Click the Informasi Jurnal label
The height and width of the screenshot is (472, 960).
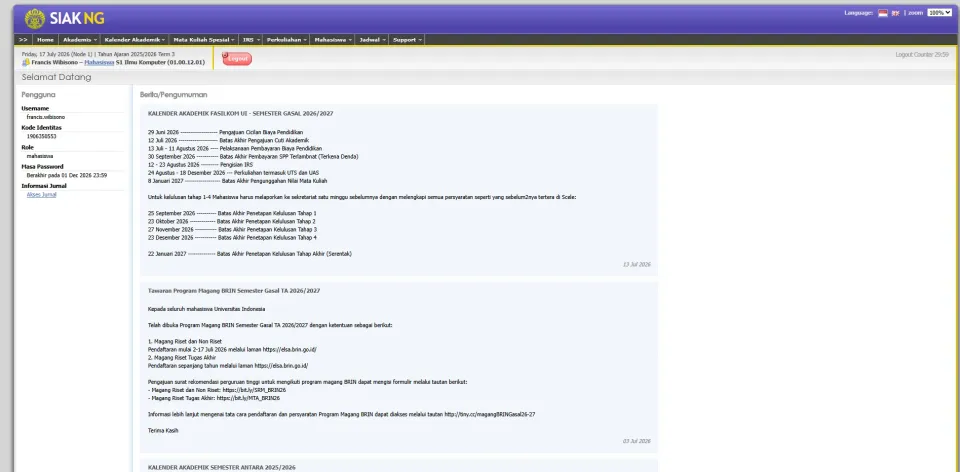tap(44, 185)
